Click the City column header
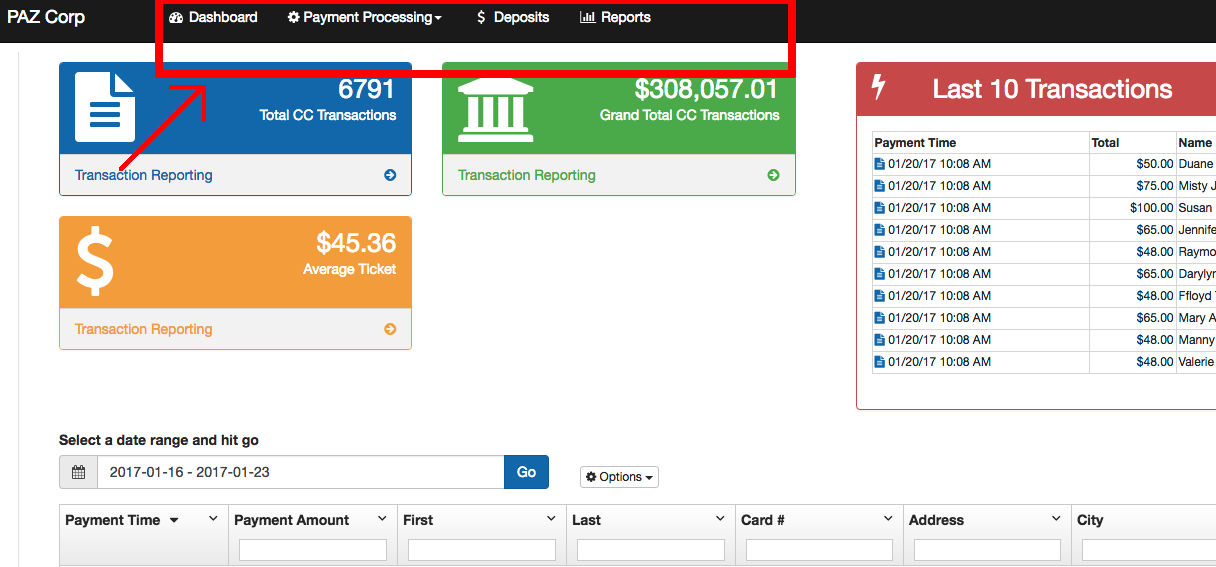 (1090, 520)
